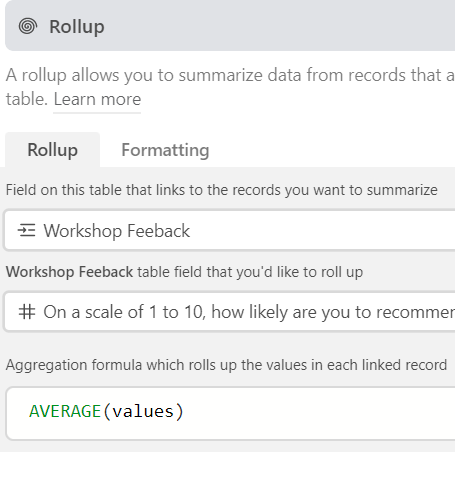Image resolution: width=455 pixels, height=478 pixels.
Task: Click the rollup description paragraph text
Action: (x=230, y=87)
